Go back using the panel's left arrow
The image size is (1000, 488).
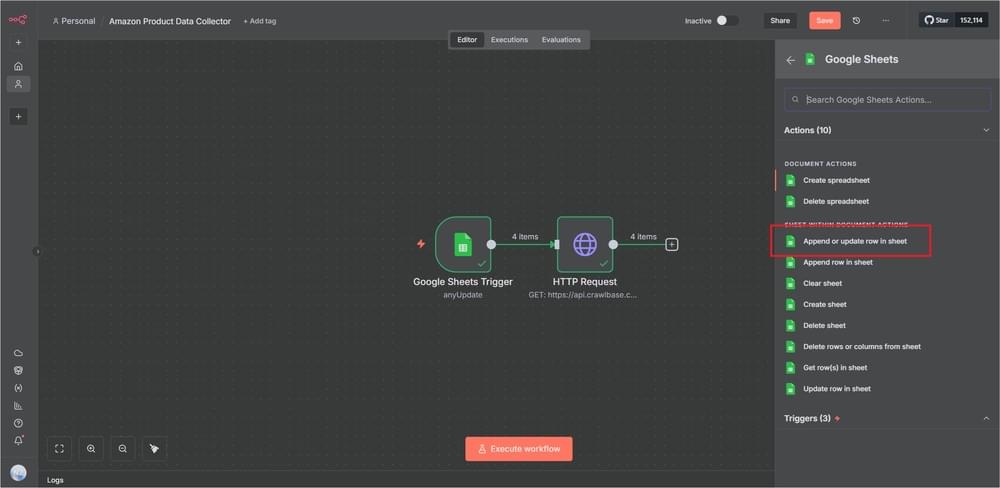790,60
